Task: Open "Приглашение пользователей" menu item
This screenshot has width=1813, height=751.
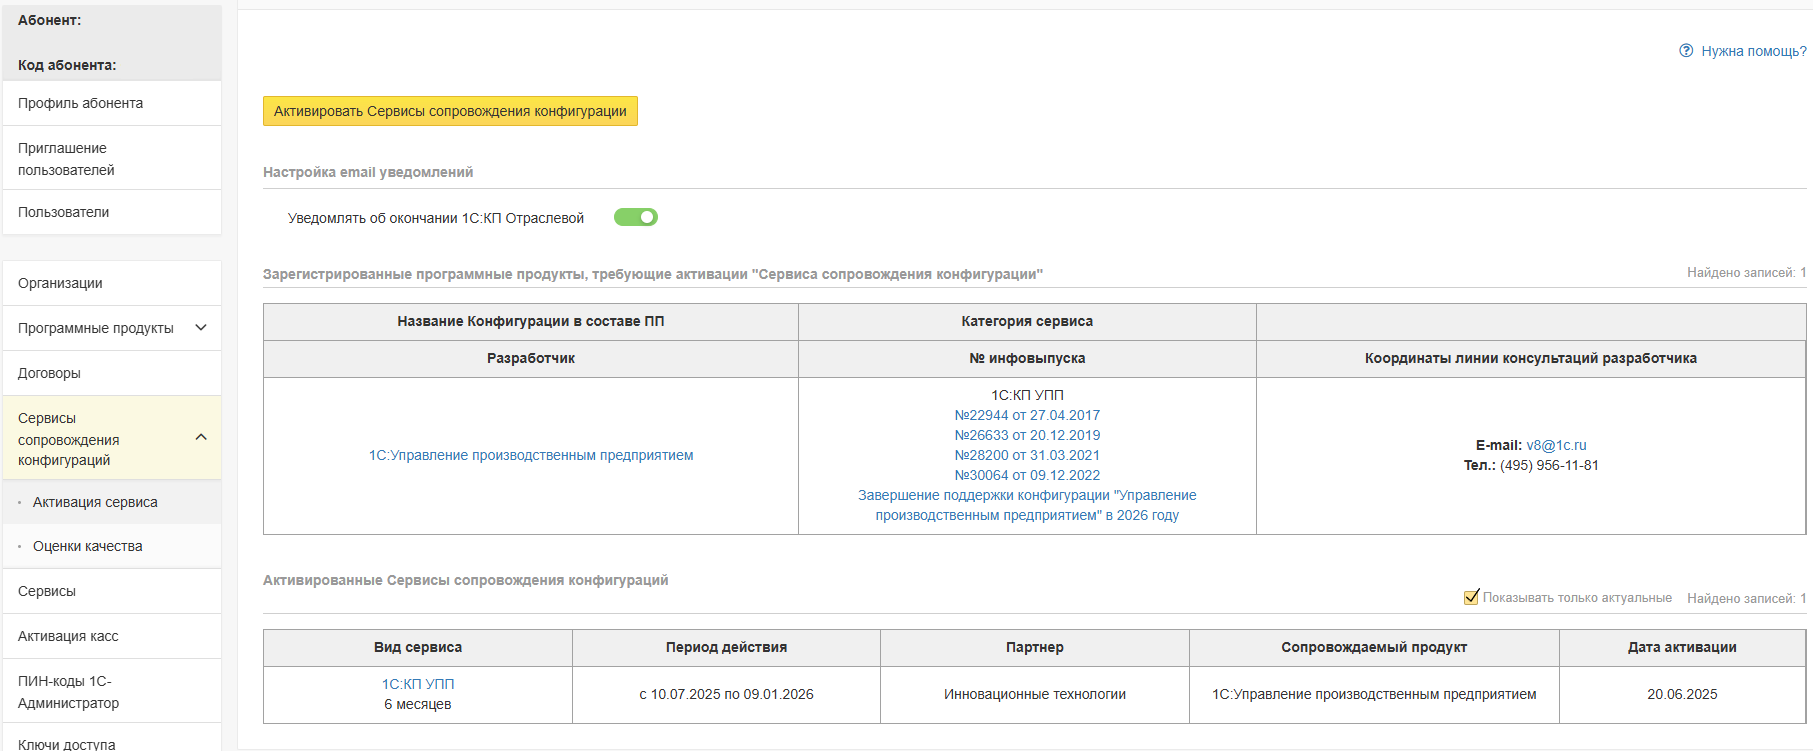Action: 112,158
